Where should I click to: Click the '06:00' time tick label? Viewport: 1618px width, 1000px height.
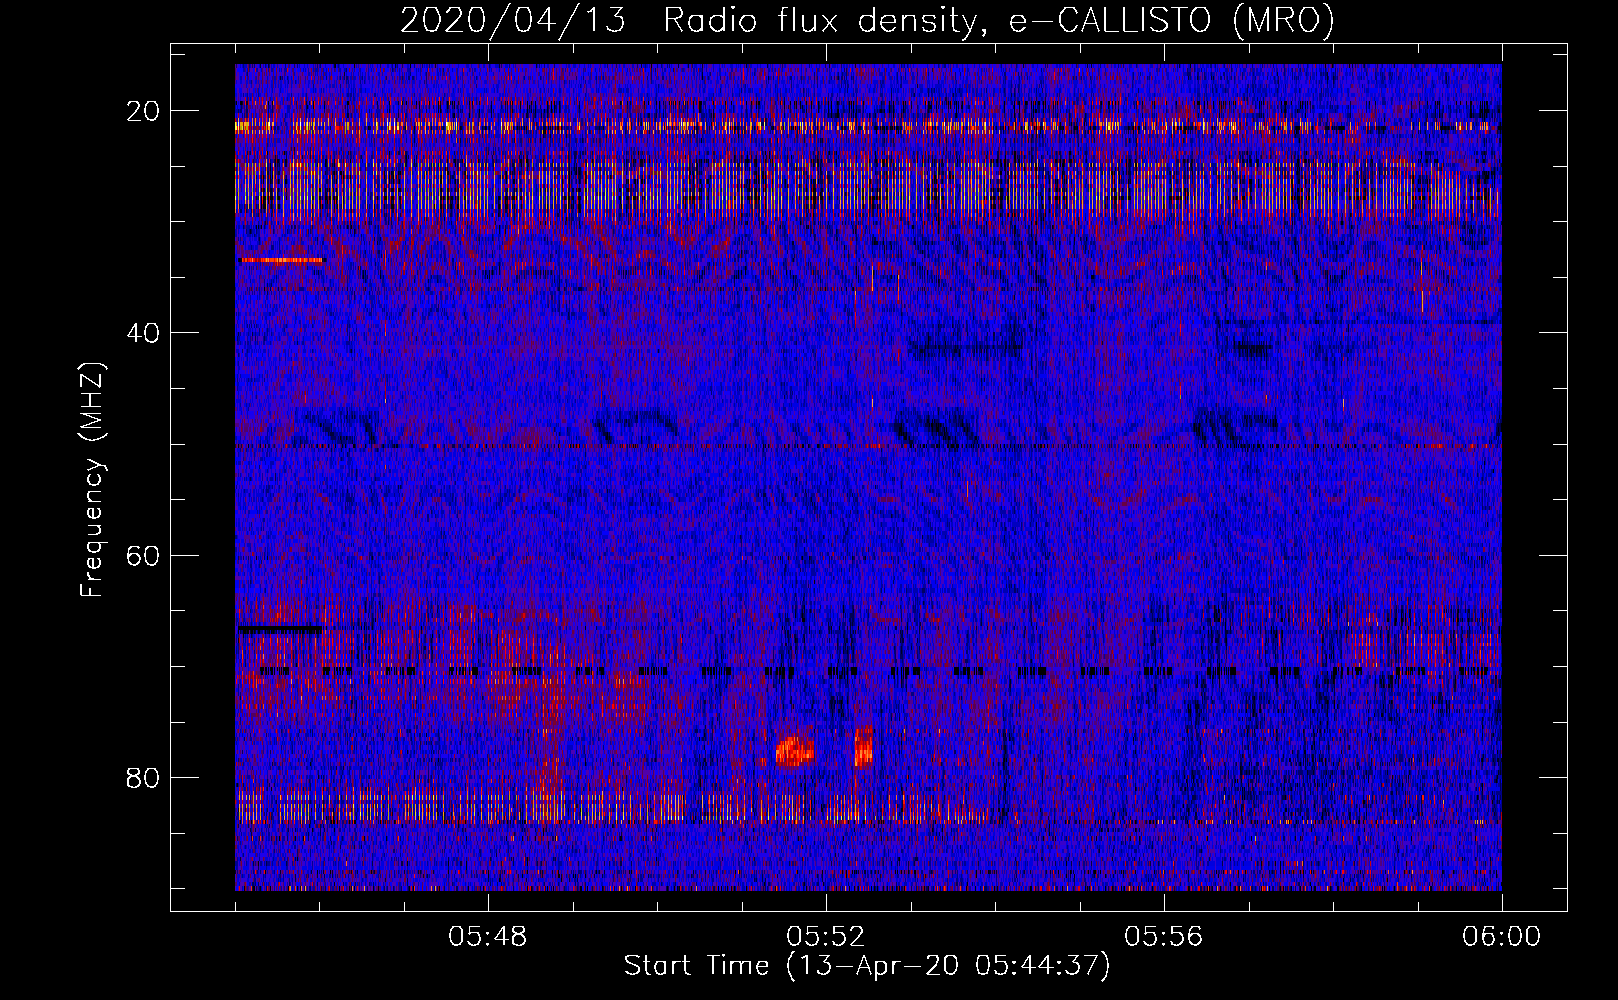click(x=1502, y=937)
